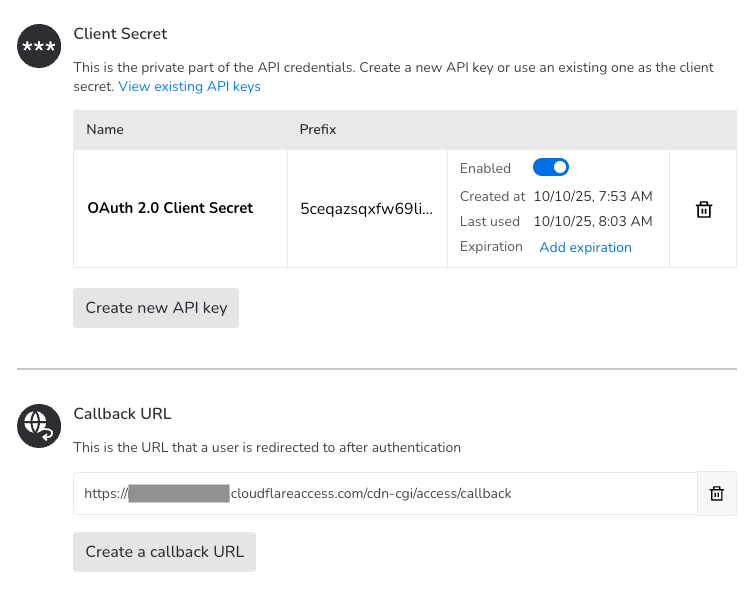Click the Callback URL globe icon
This screenshot has height=594, width=755.
coord(37,426)
